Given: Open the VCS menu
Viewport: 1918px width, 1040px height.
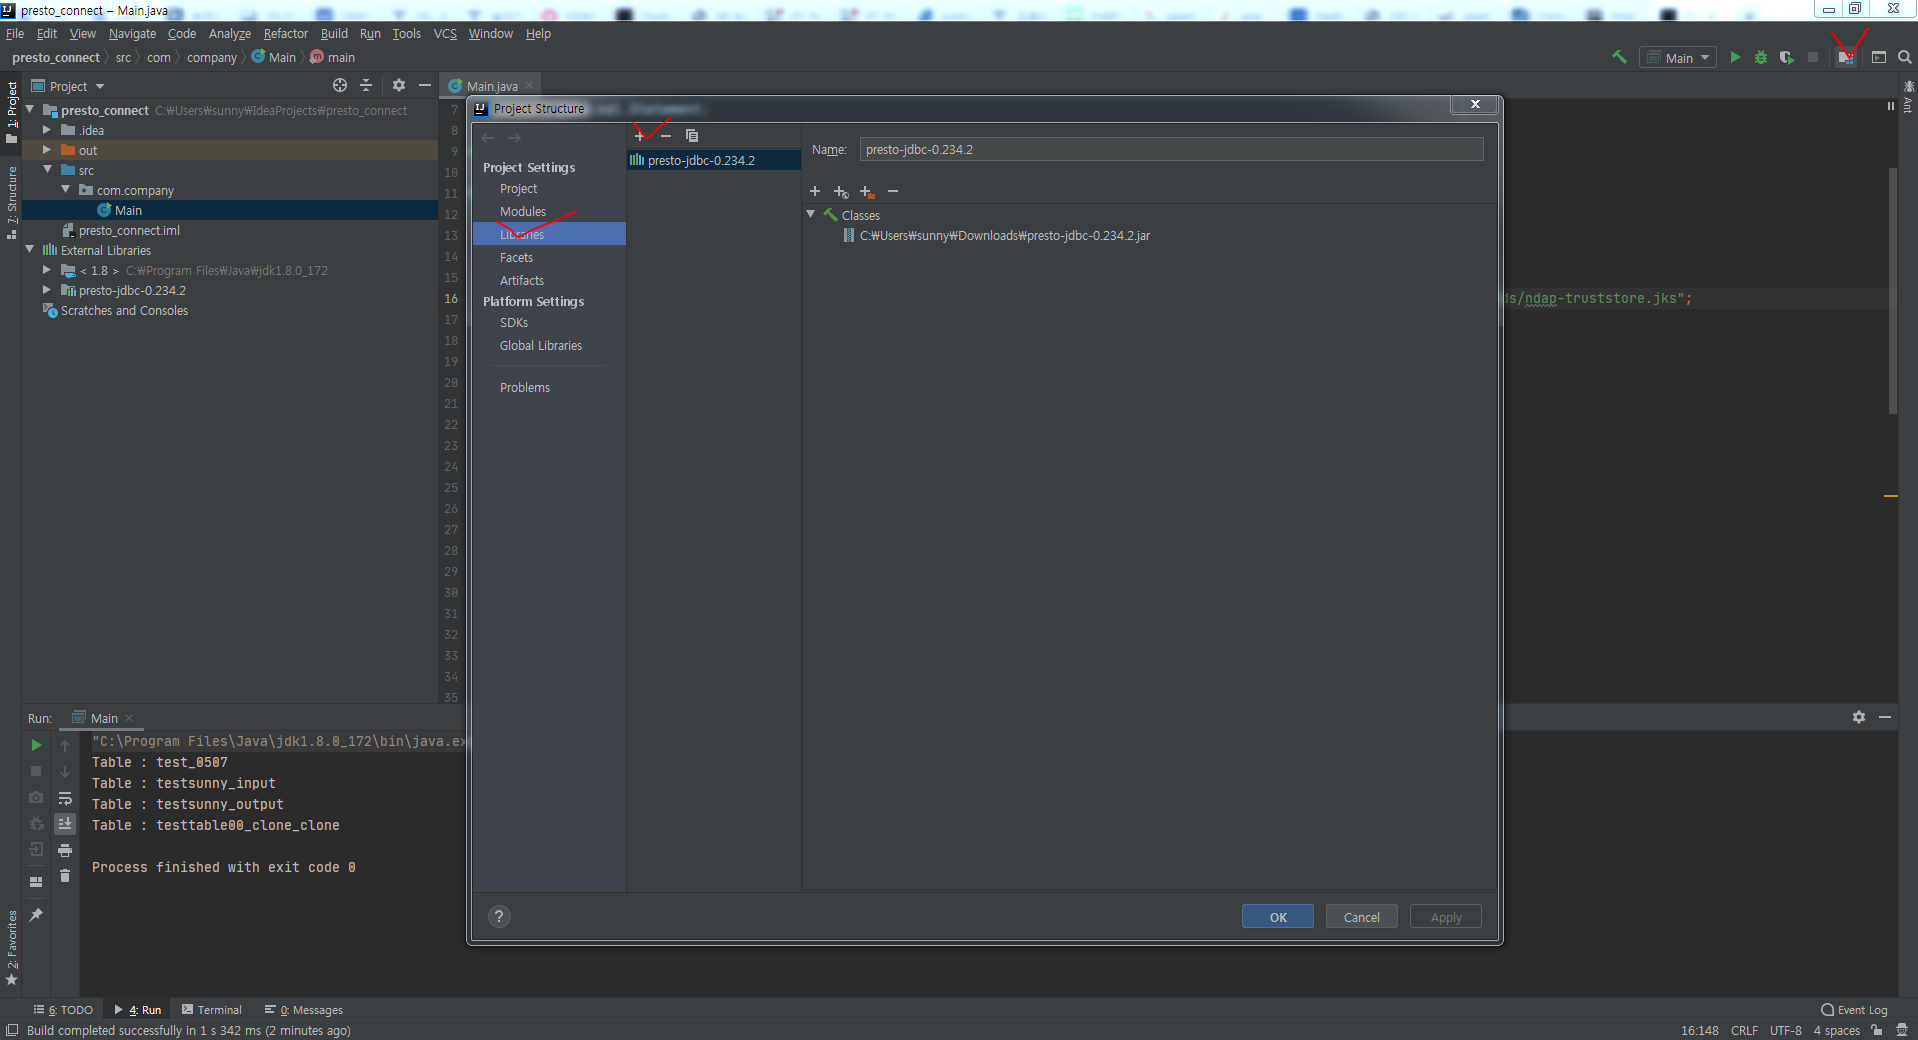Looking at the screenshot, I should tap(445, 34).
